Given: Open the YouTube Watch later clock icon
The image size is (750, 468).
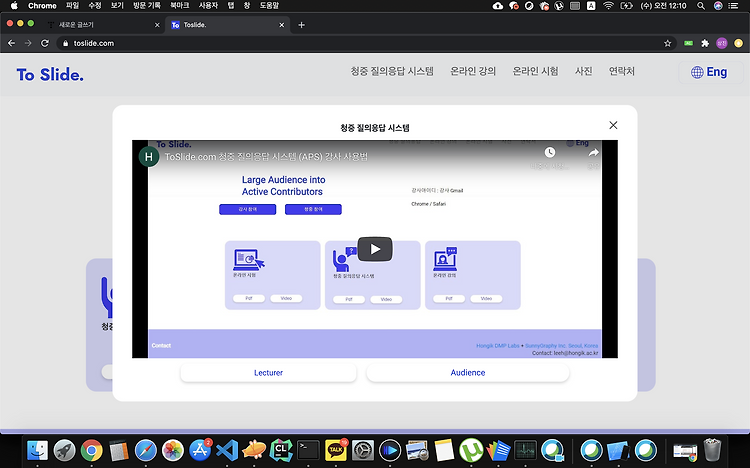Looking at the screenshot, I should pyautogui.click(x=550, y=153).
